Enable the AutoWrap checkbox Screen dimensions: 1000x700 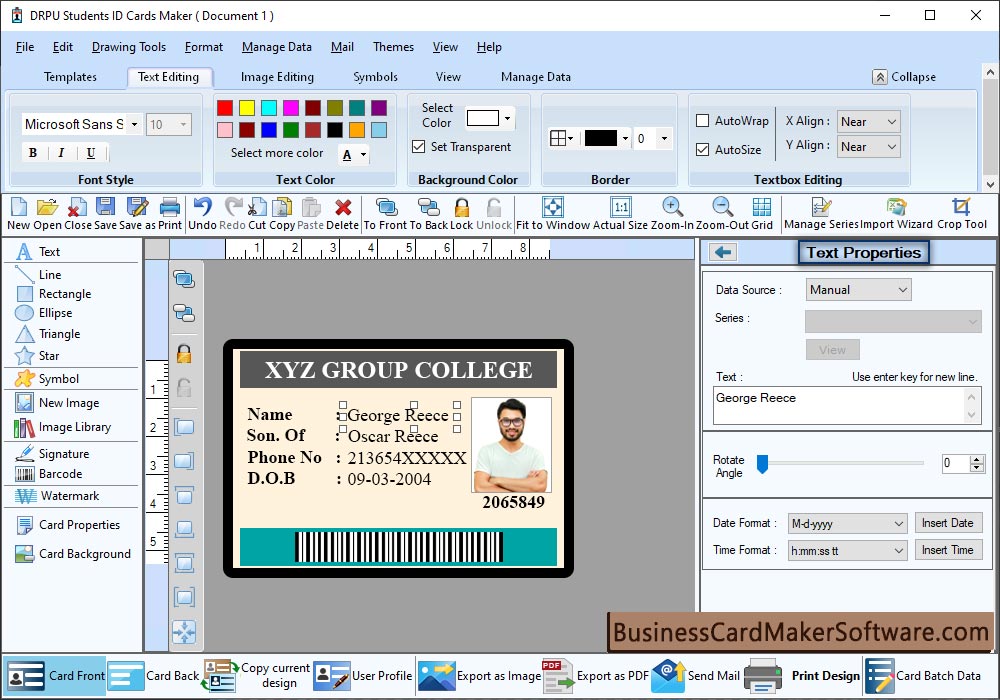pos(702,120)
